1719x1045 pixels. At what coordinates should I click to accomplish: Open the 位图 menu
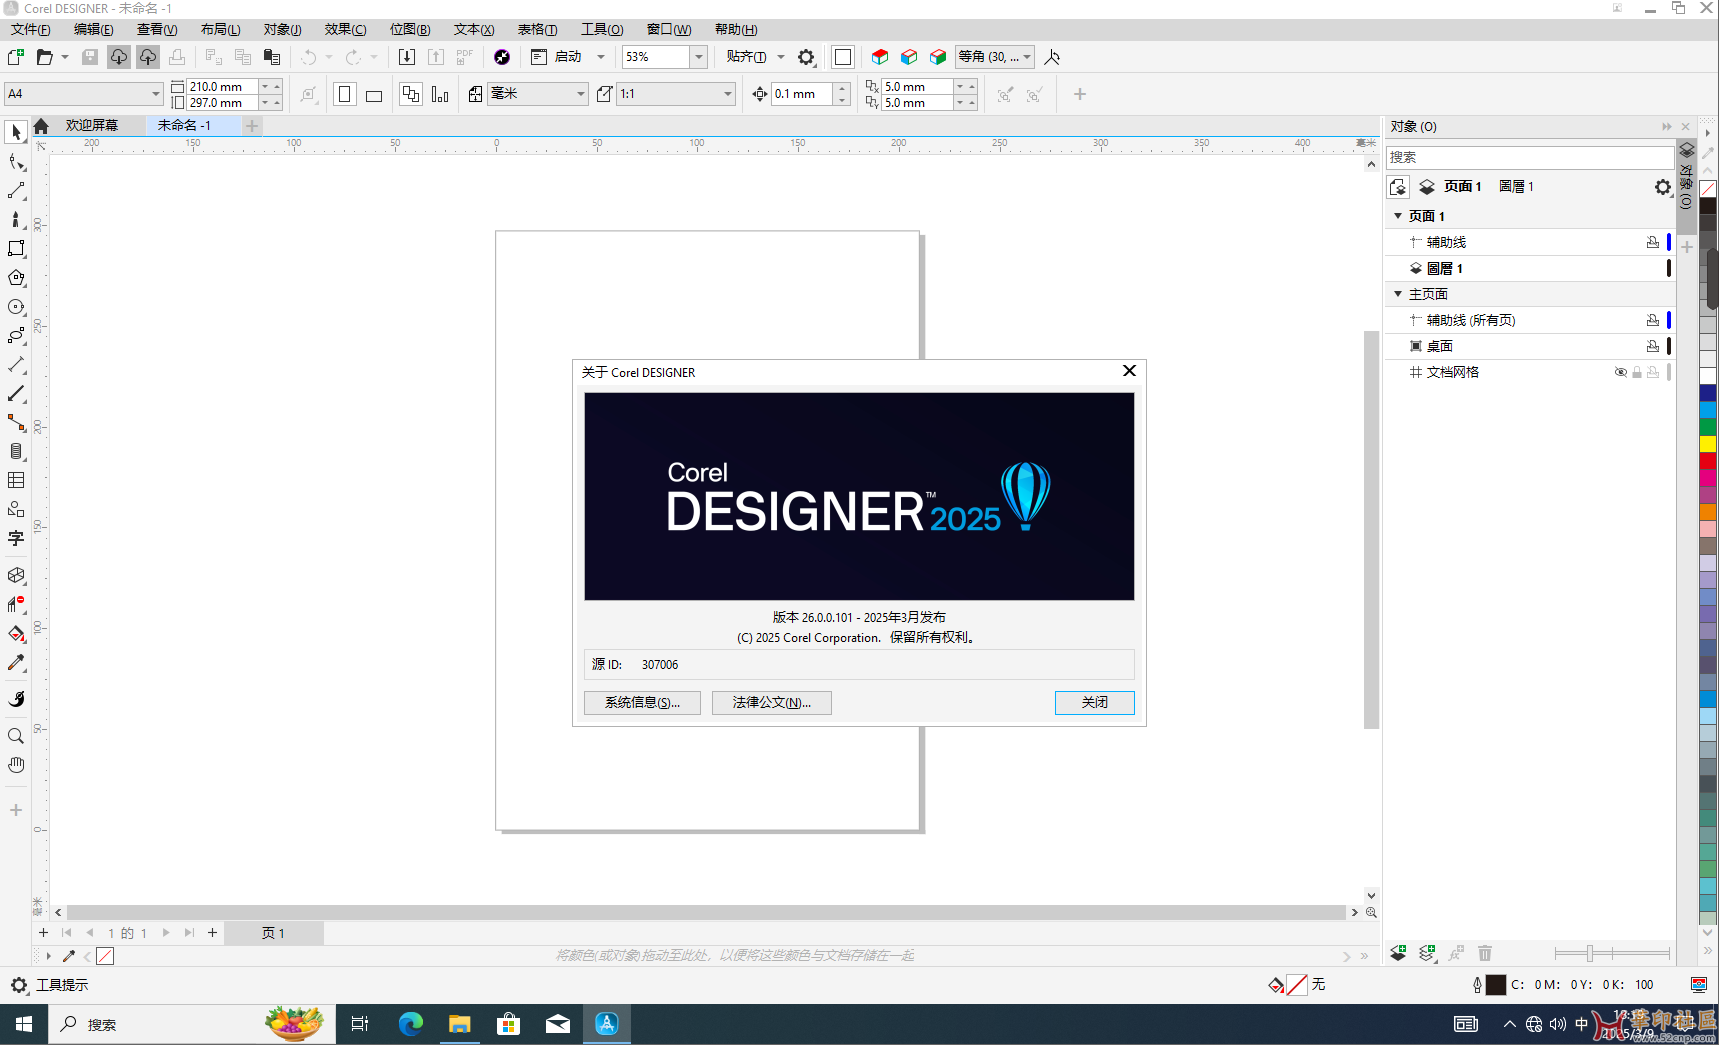click(410, 29)
